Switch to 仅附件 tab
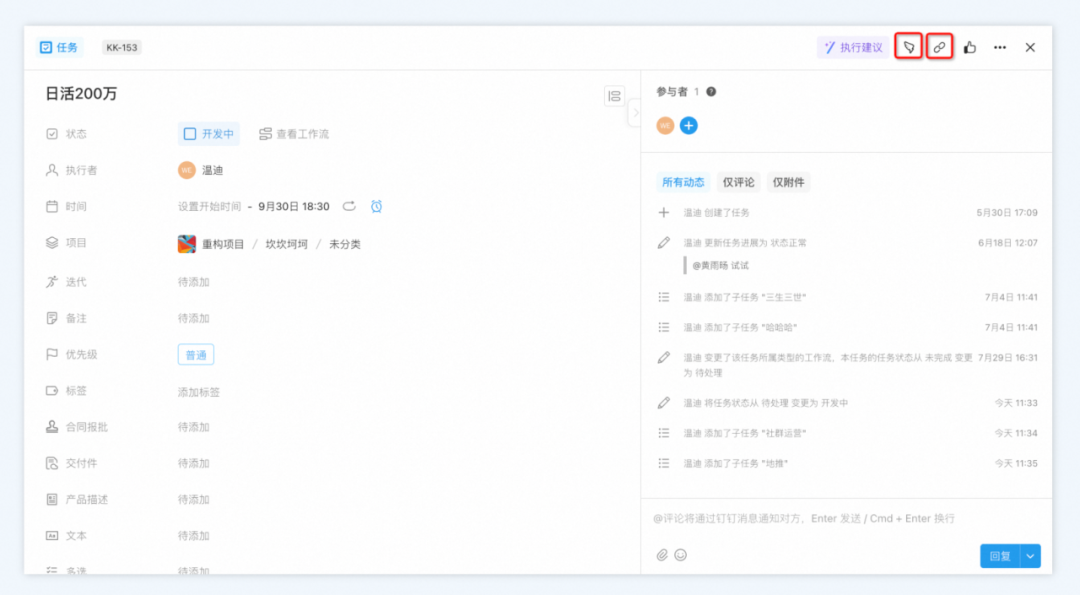This screenshot has height=595, width=1080. [x=788, y=182]
